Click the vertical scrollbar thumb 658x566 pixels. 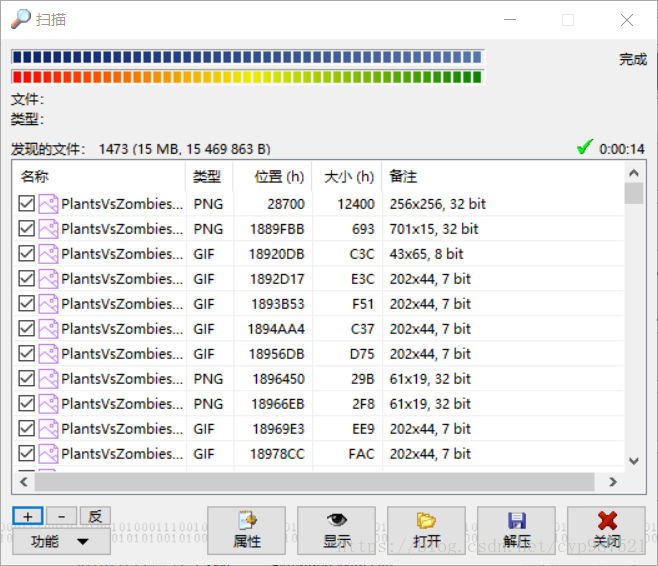(x=634, y=193)
